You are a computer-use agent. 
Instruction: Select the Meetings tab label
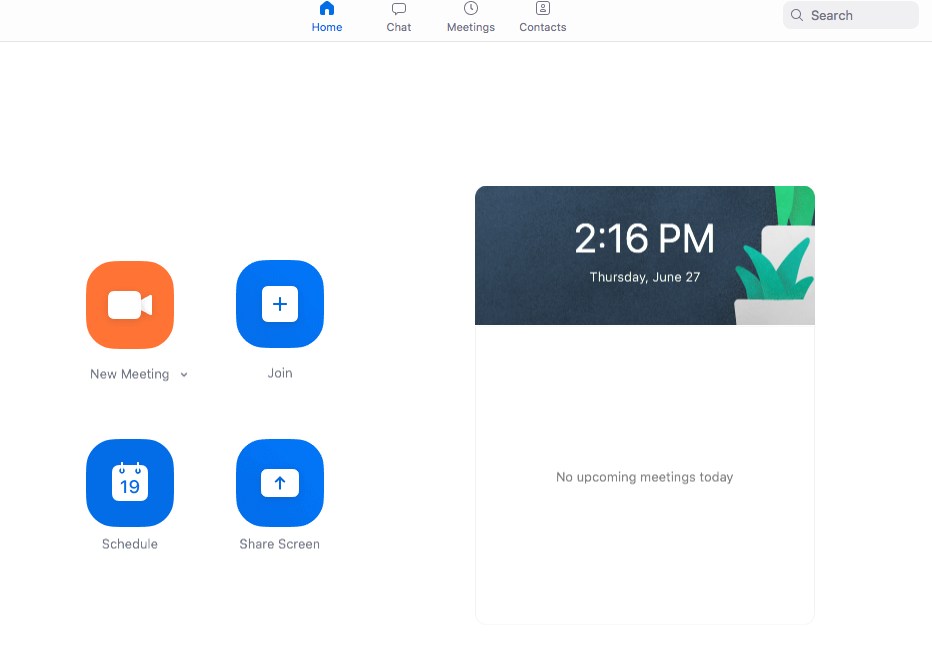pos(471,27)
